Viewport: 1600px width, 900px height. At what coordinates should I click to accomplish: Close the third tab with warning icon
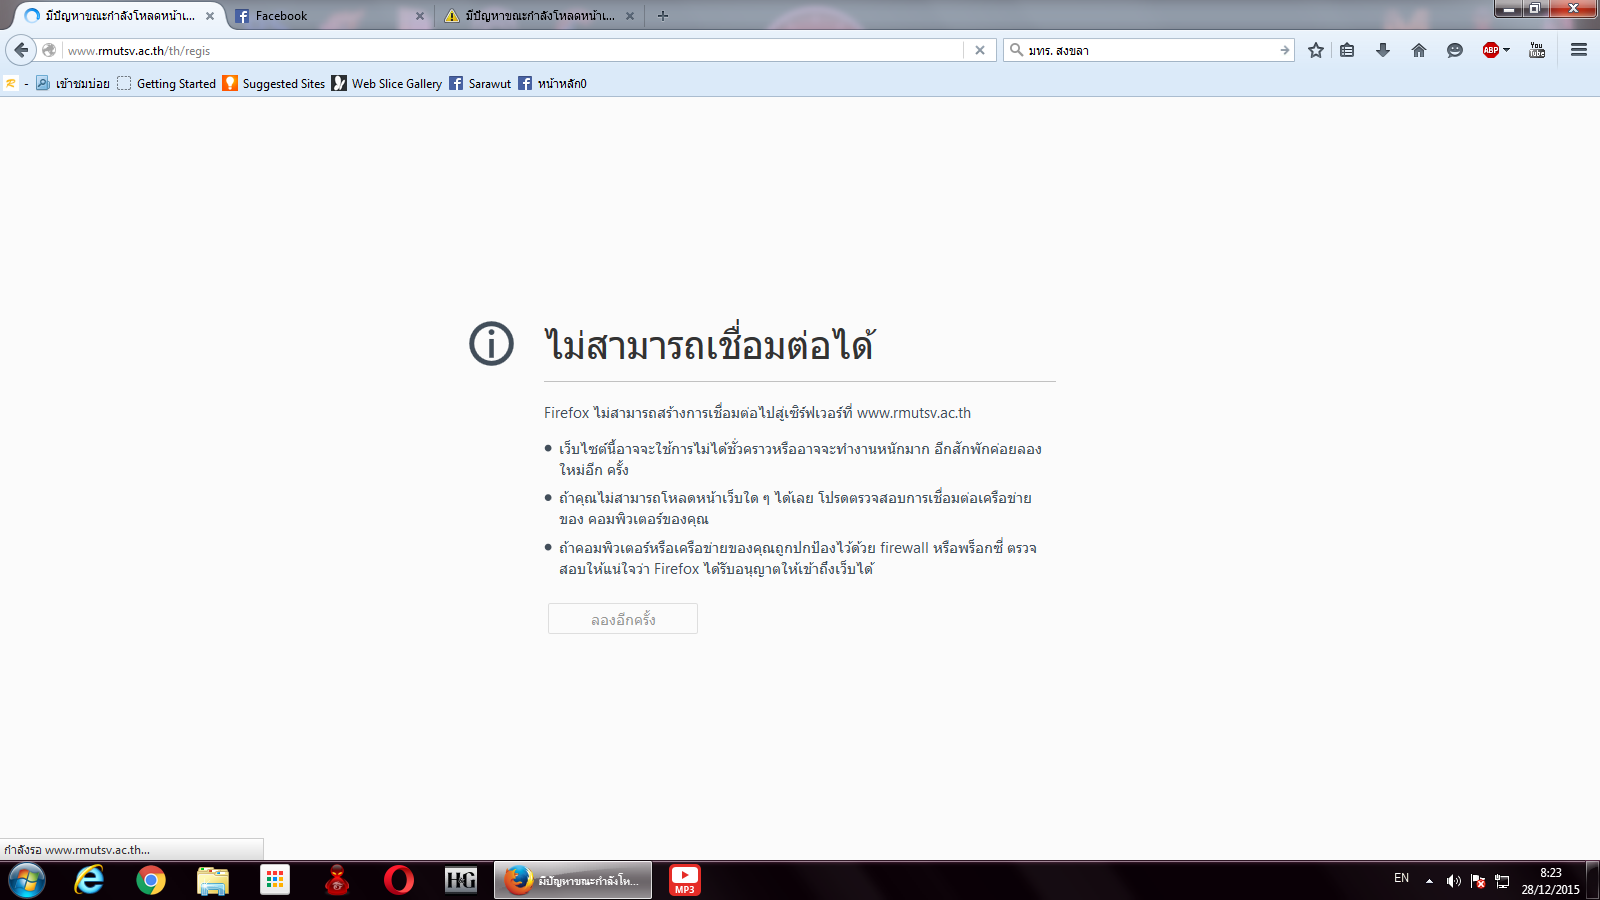coord(630,16)
